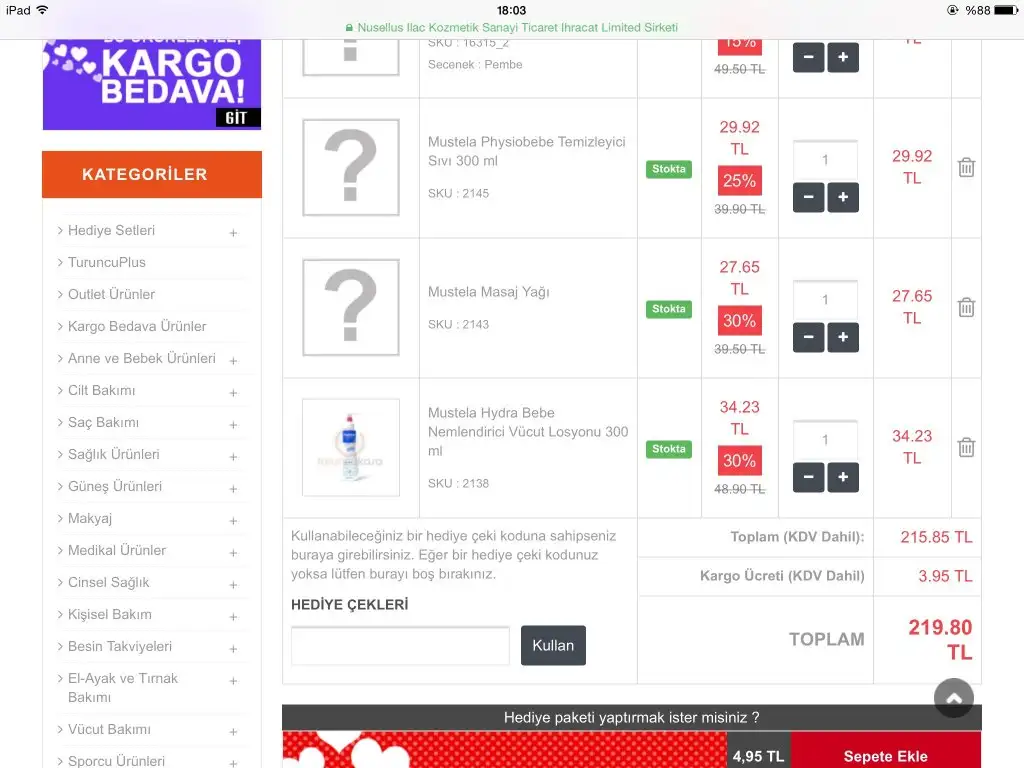Expand Medikal Ürünler category plus sign
This screenshot has height=768, width=1024.
point(233,552)
